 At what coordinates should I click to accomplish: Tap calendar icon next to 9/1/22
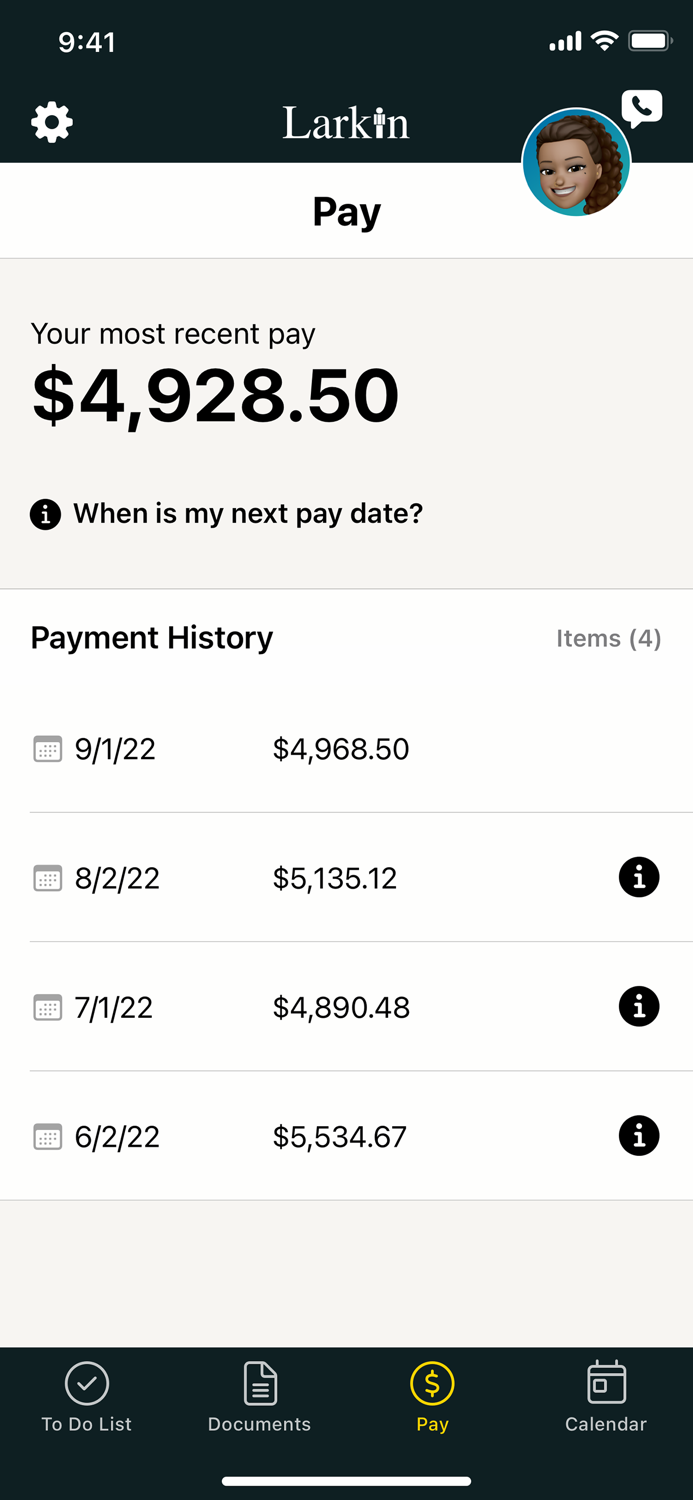pos(47,749)
